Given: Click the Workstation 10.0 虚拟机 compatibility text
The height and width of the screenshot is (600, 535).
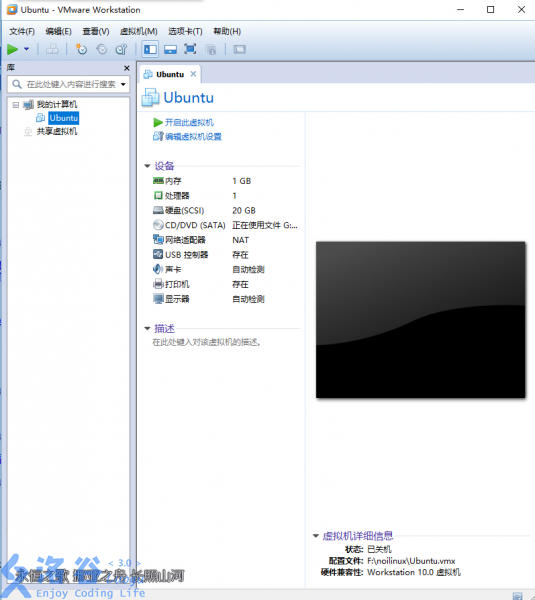Looking at the screenshot, I should [414, 572].
